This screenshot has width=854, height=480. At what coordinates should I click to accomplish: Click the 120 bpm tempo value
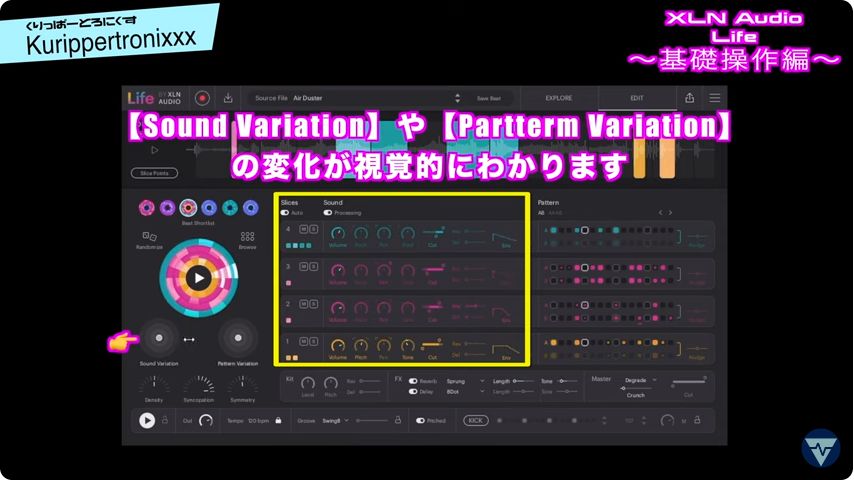259,421
